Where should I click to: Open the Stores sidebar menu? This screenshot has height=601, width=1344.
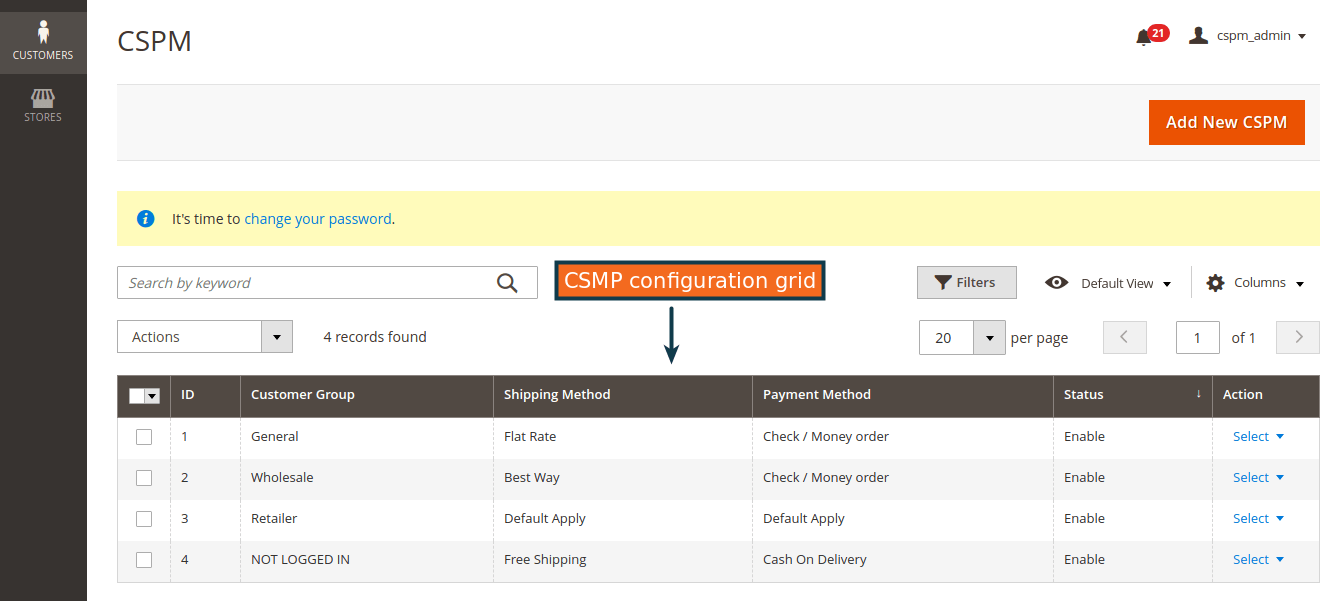pyautogui.click(x=43, y=105)
